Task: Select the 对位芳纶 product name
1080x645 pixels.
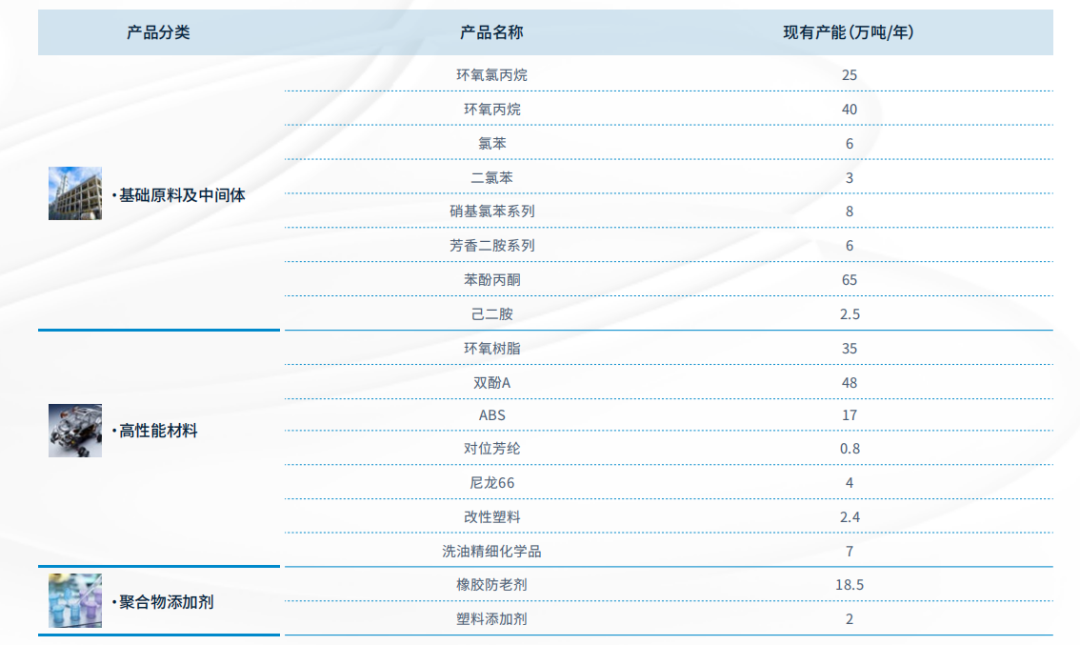Action: [492, 449]
